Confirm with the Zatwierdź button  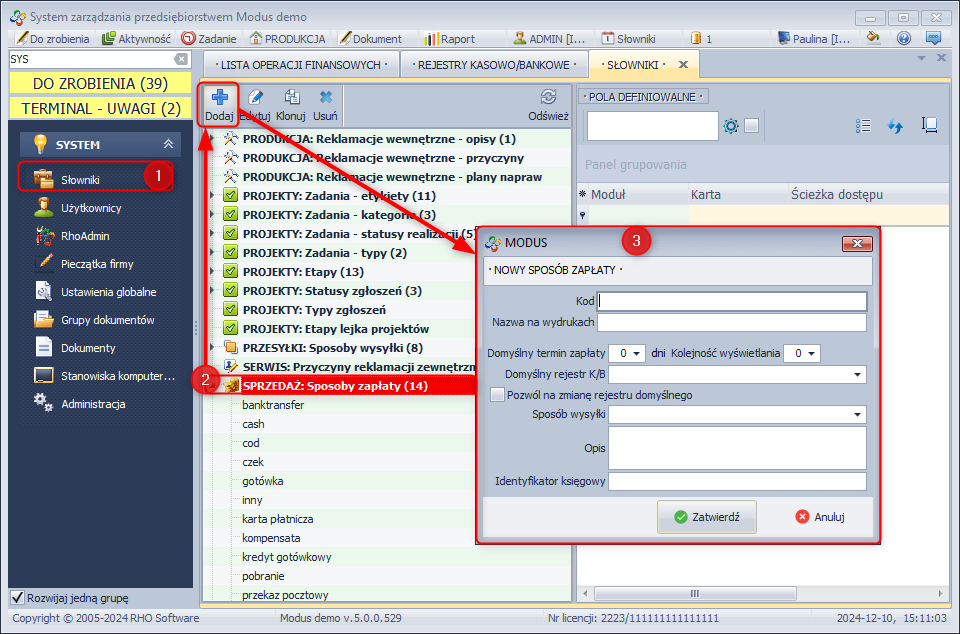click(706, 517)
